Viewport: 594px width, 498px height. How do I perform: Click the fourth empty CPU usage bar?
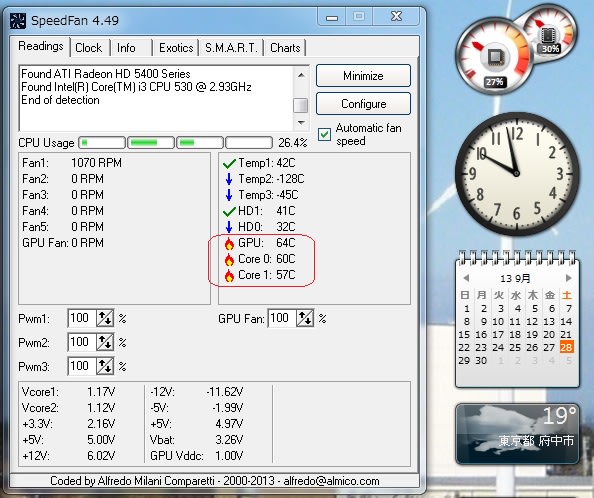249,143
